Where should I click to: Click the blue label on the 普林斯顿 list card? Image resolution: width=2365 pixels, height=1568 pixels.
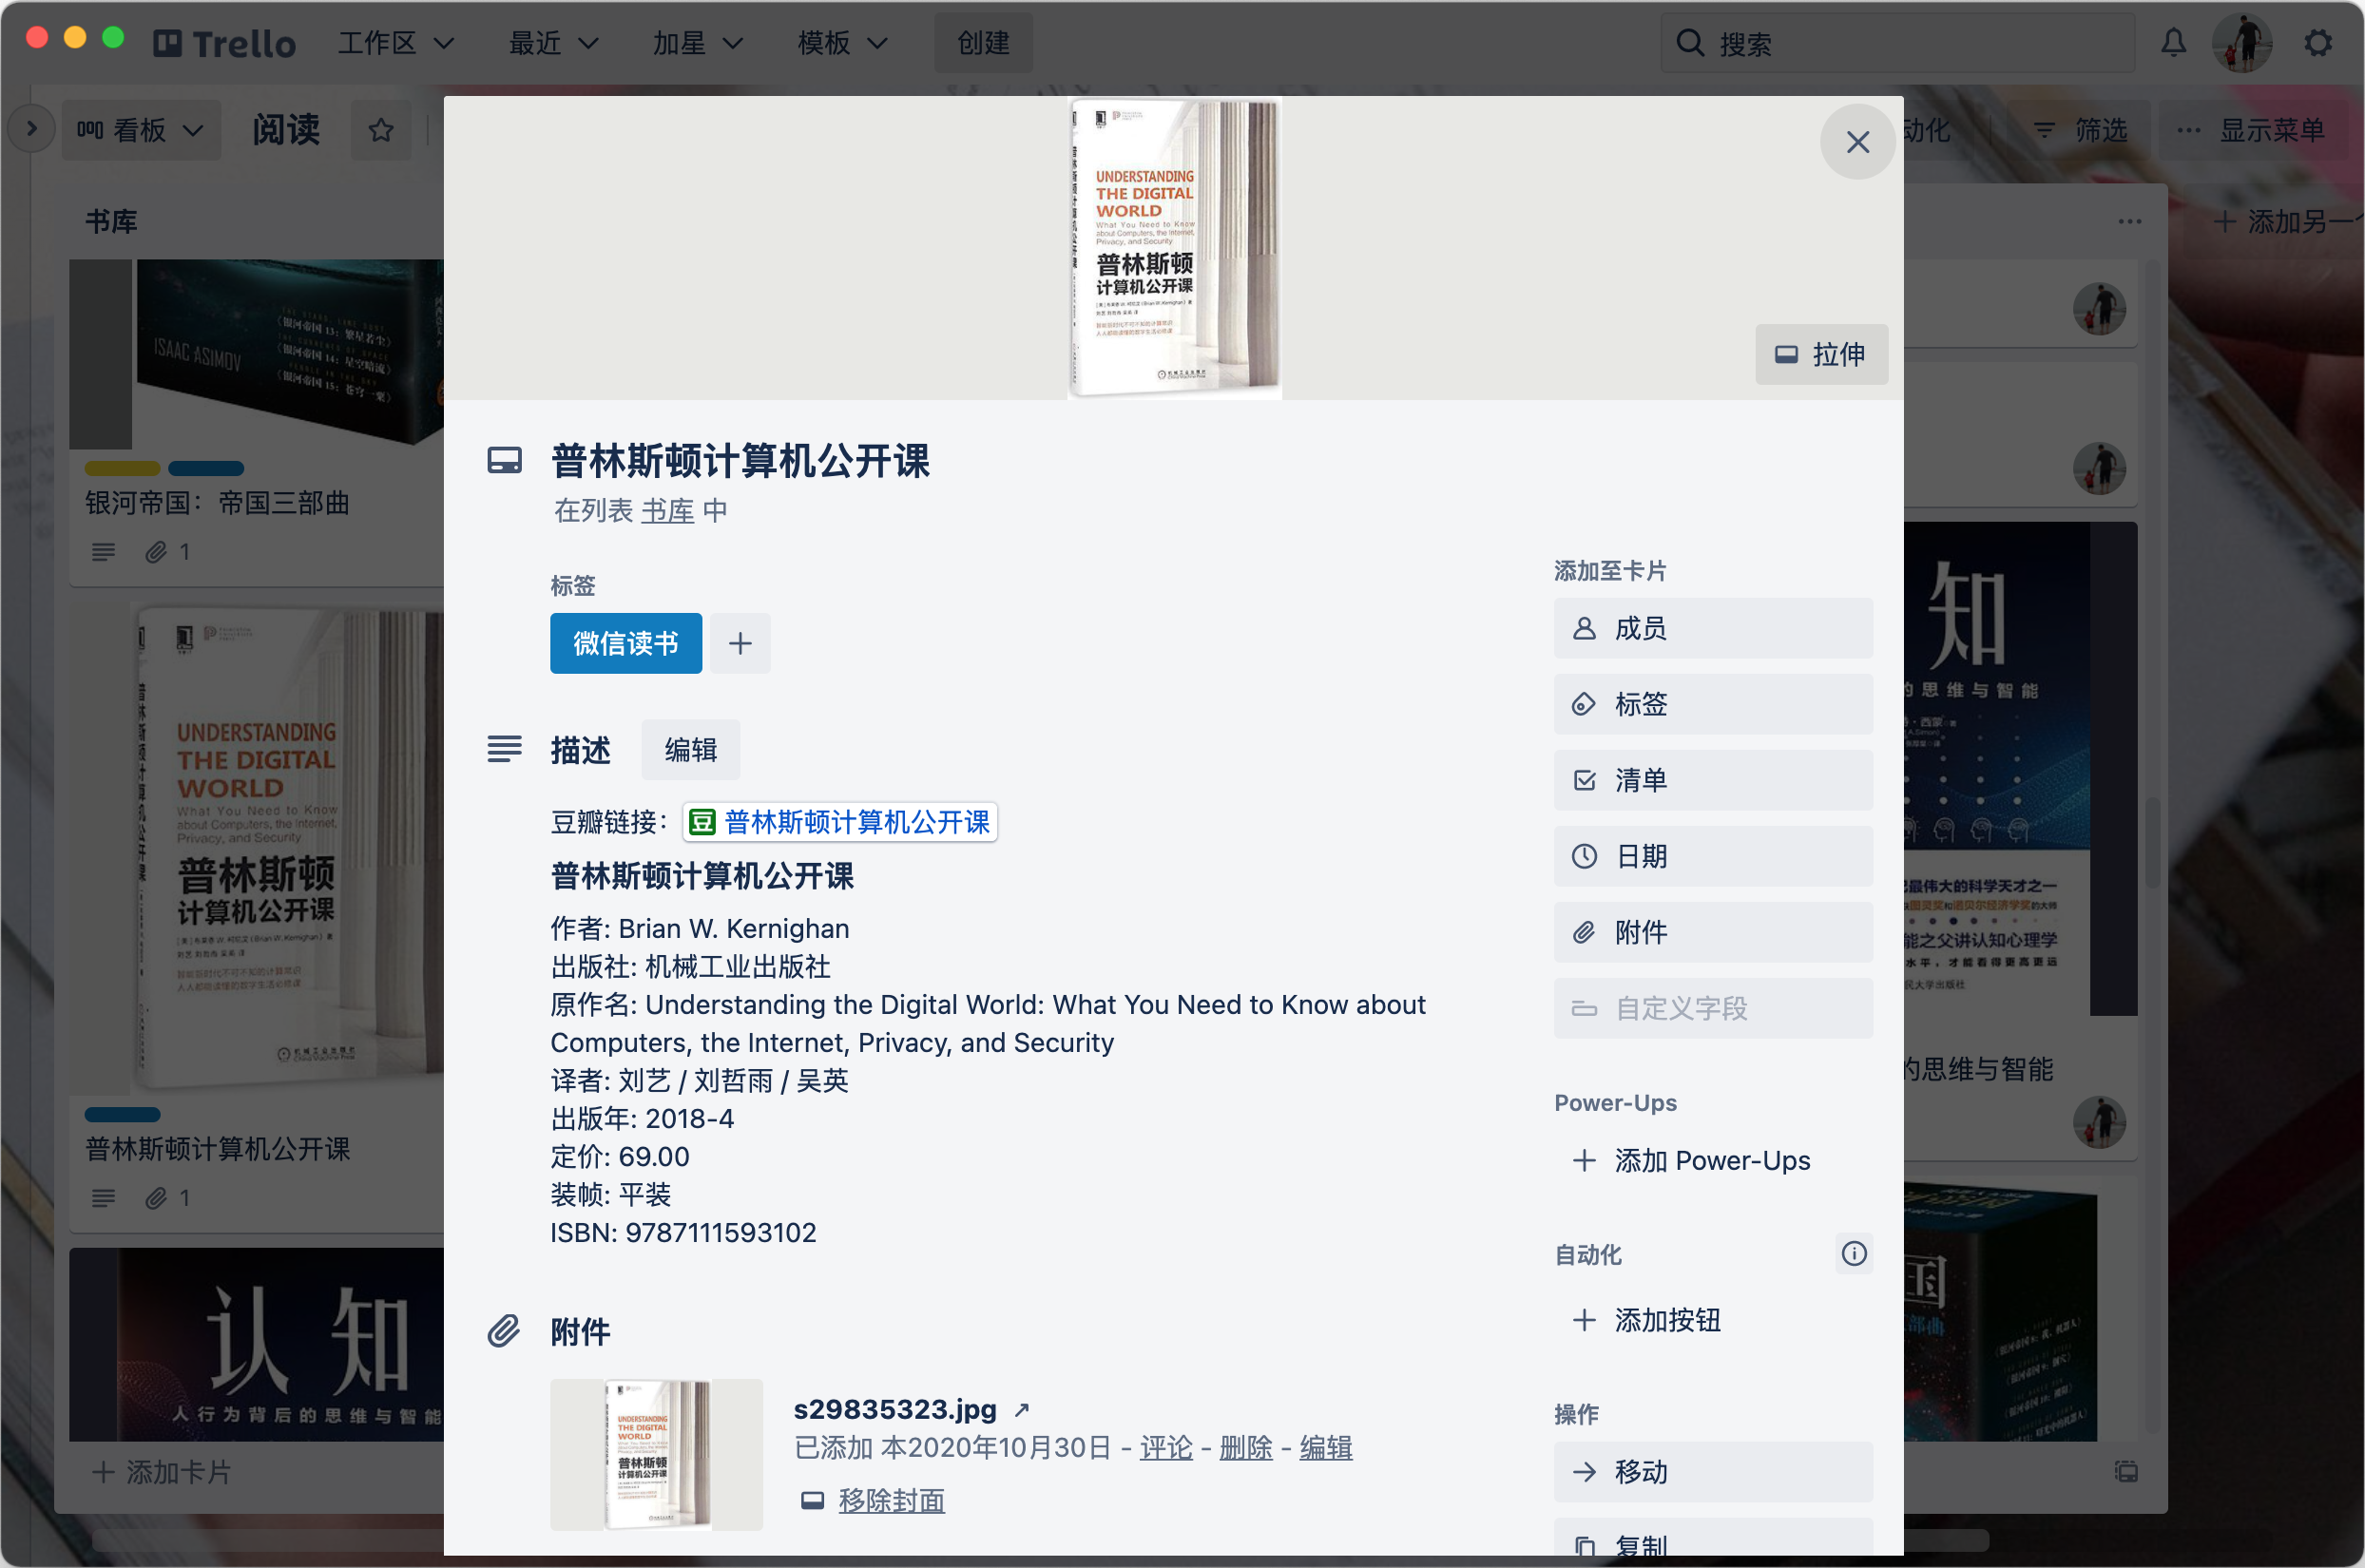tap(122, 1114)
